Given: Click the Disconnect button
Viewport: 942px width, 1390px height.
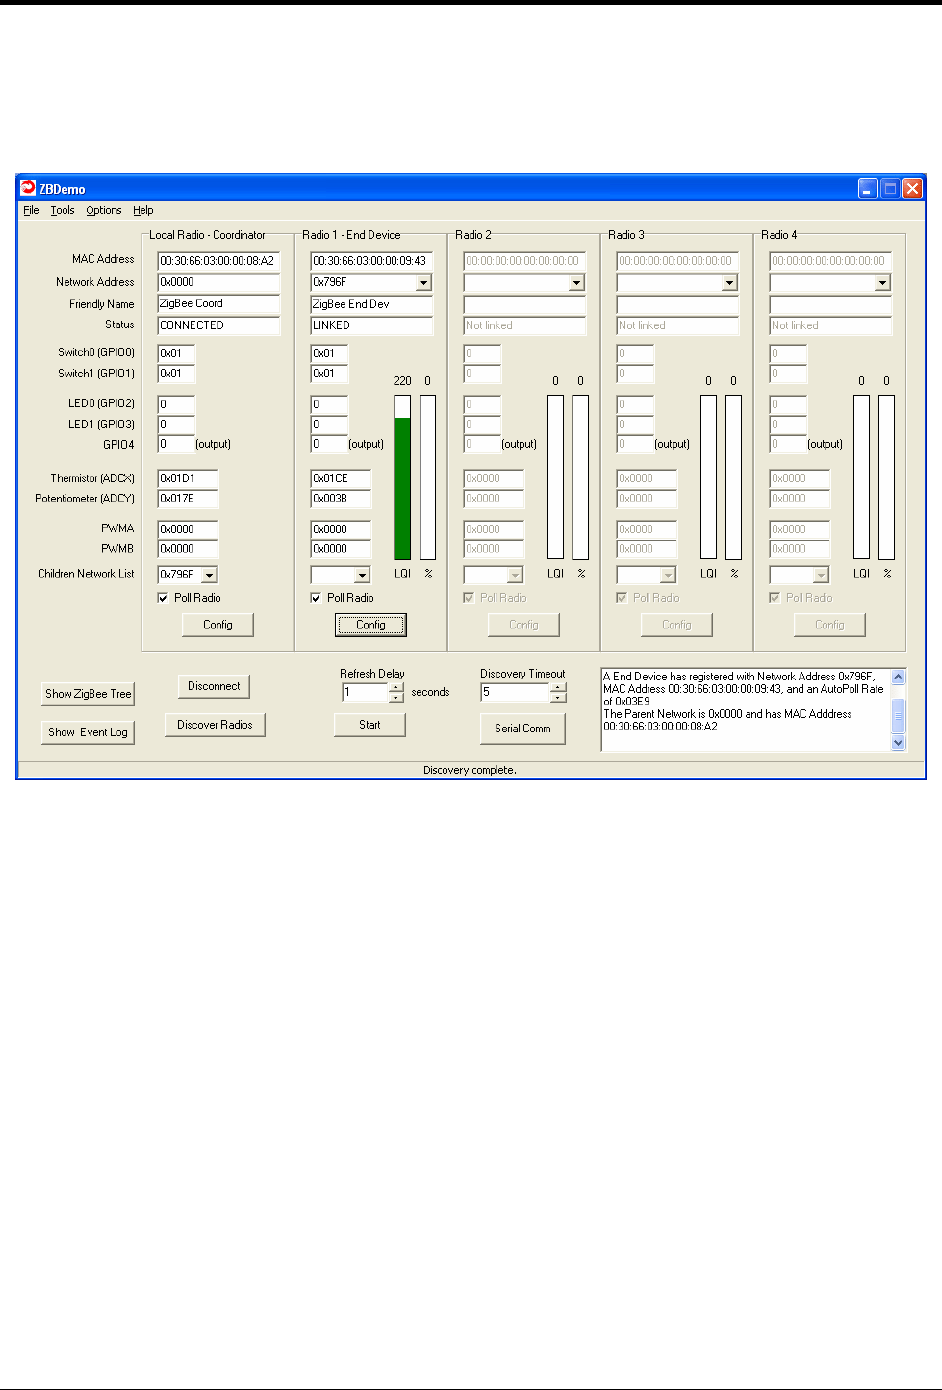Looking at the screenshot, I should tap(214, 686).
